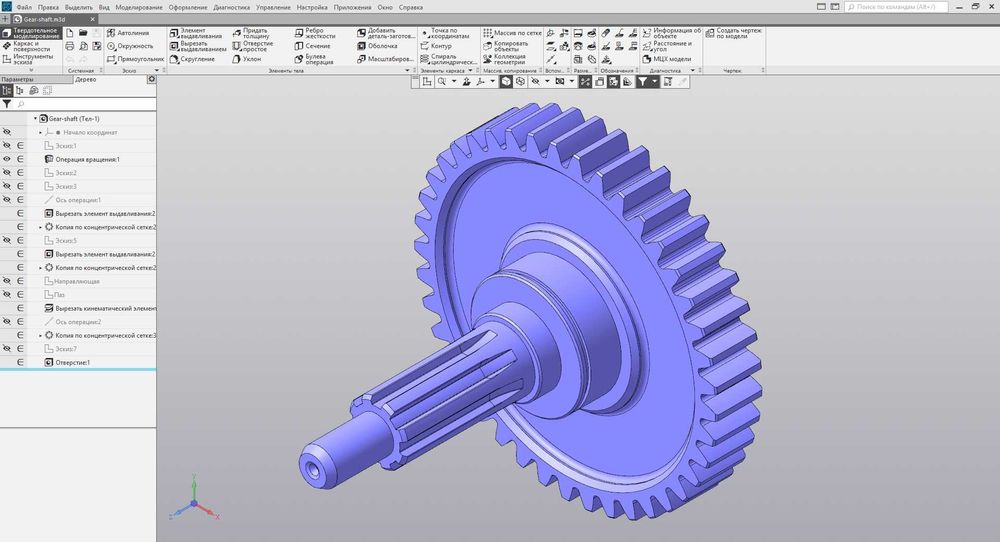Toggle visibility of Эскиз:2

coord(7,173)
